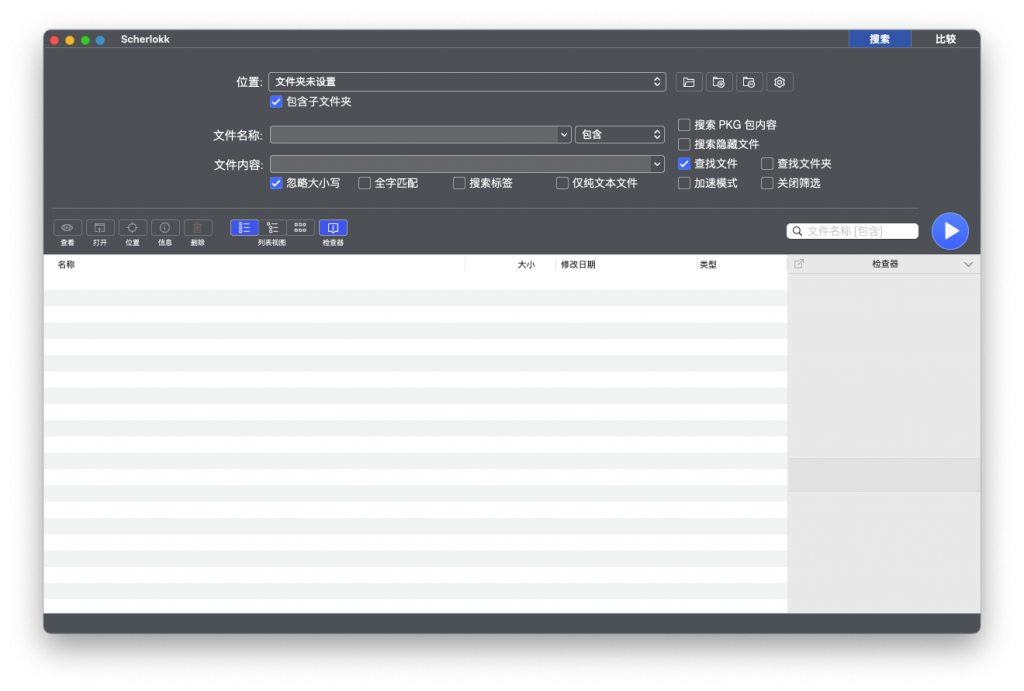Enable 加速模式 checkbox

pos(684,184)
